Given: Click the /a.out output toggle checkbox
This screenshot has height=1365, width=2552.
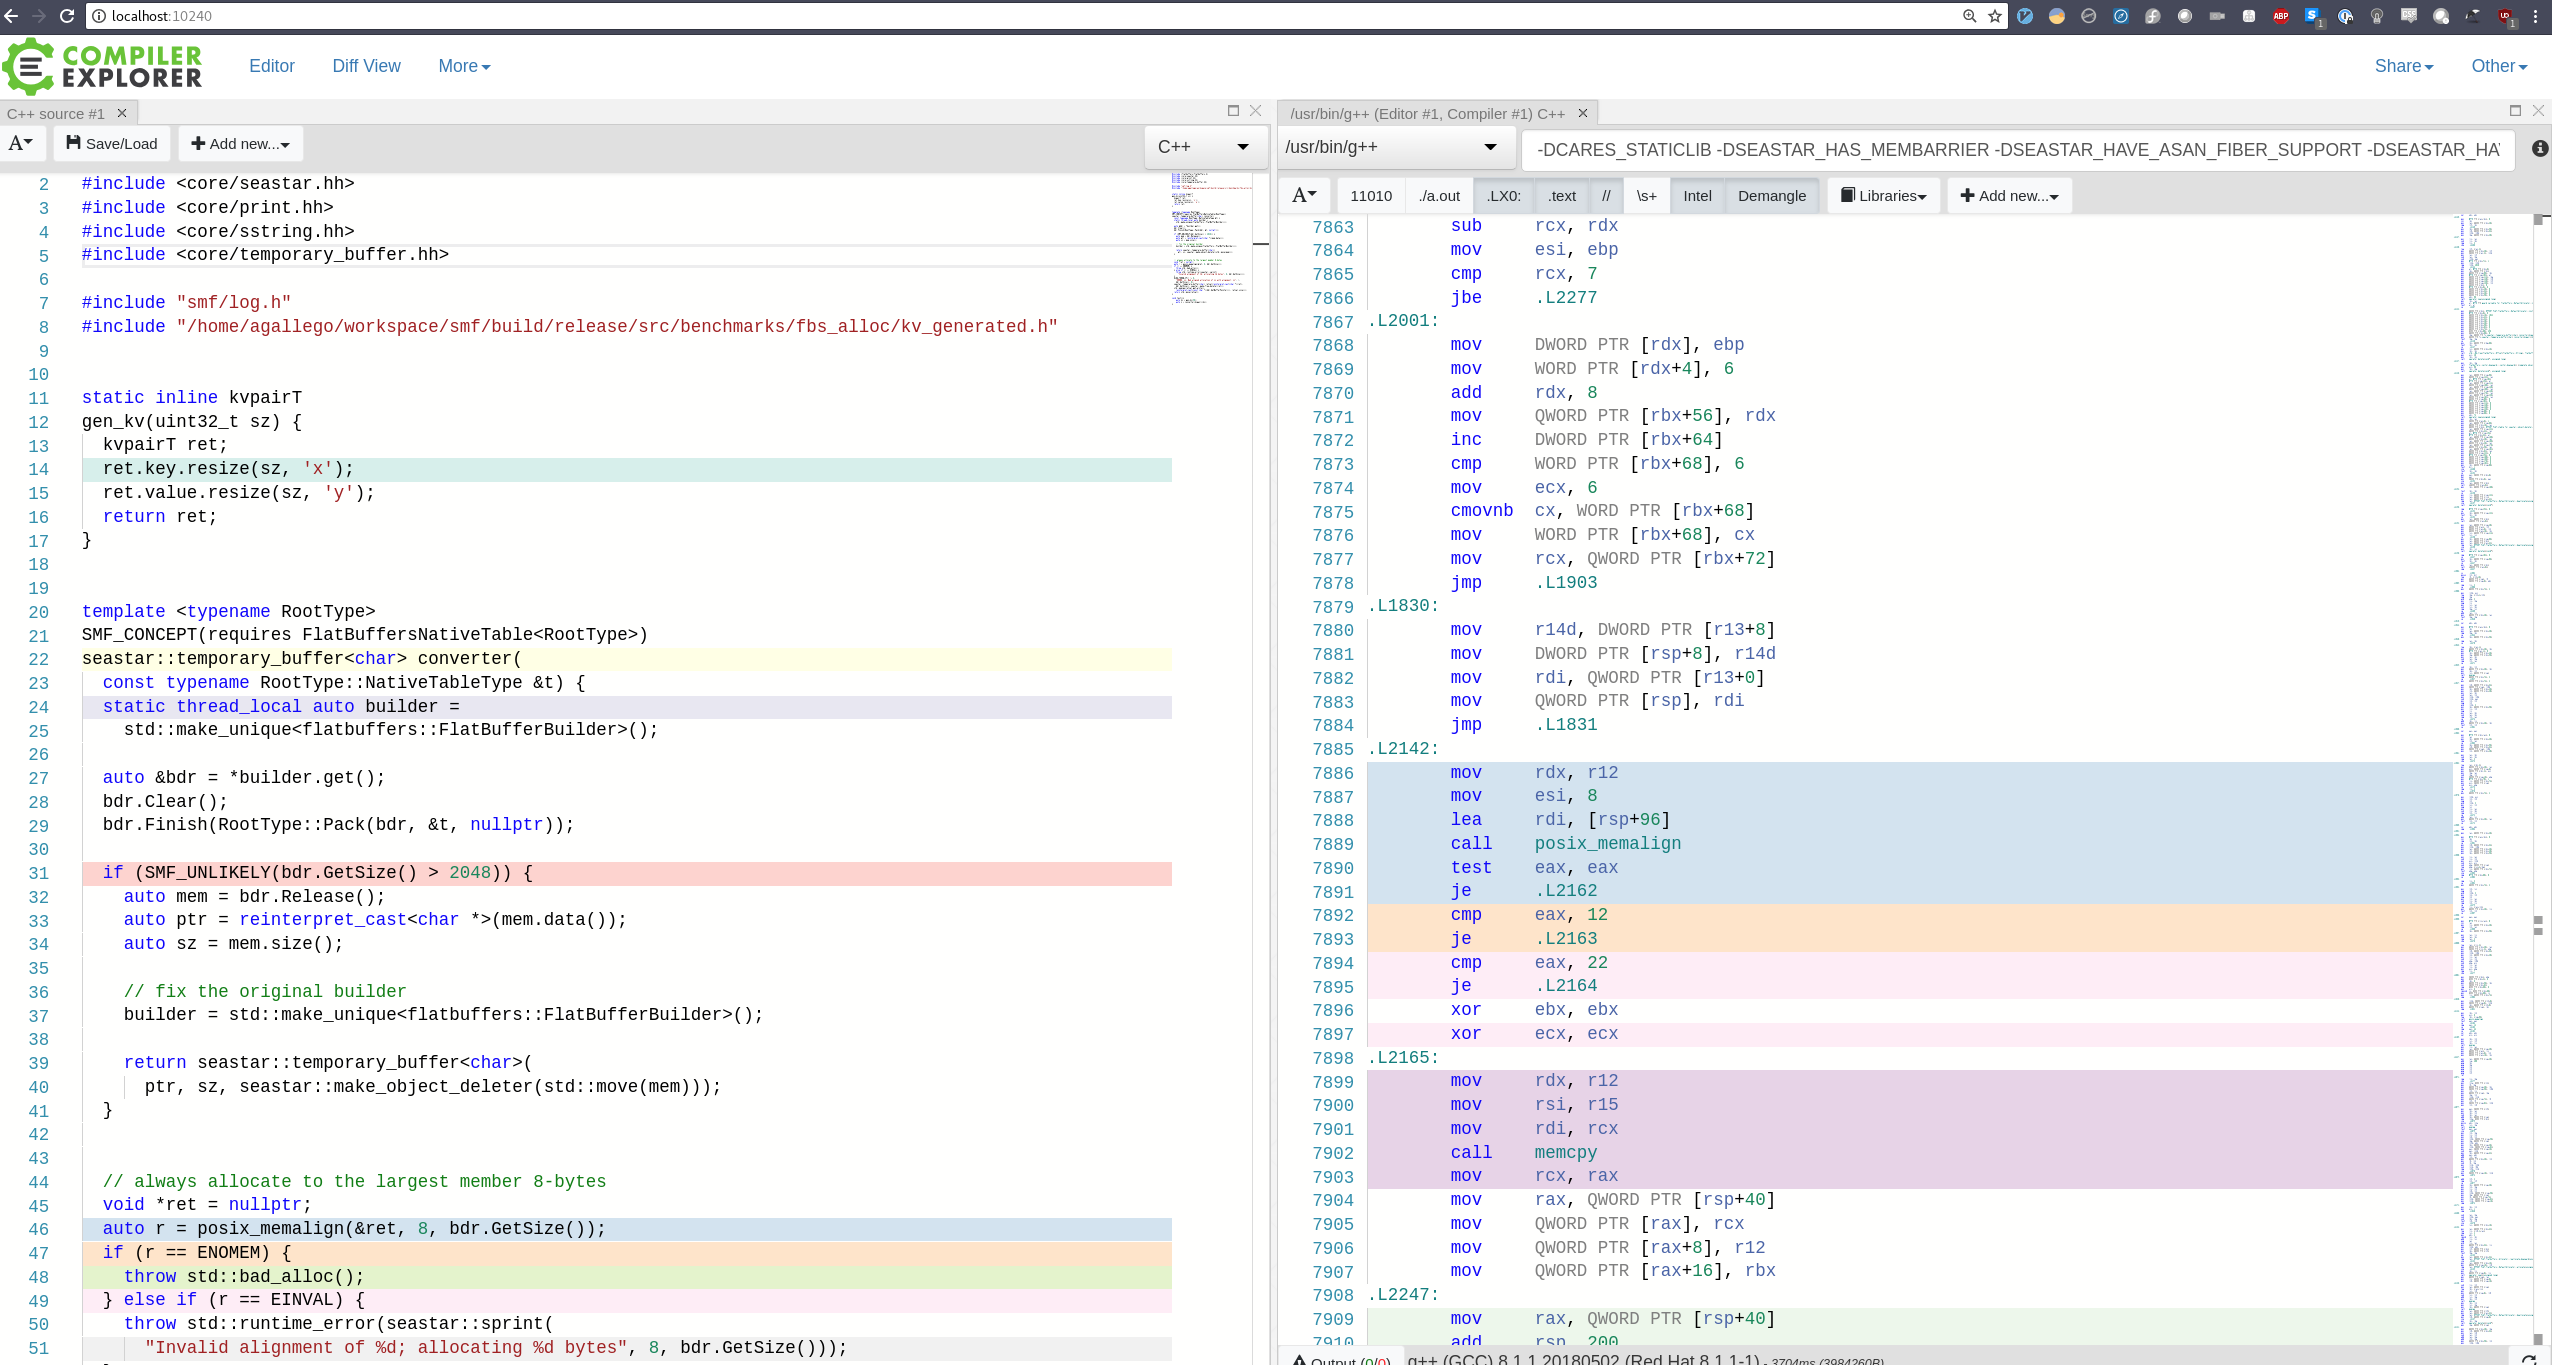Looking at the screenshot, I should tap(1436, 194).
